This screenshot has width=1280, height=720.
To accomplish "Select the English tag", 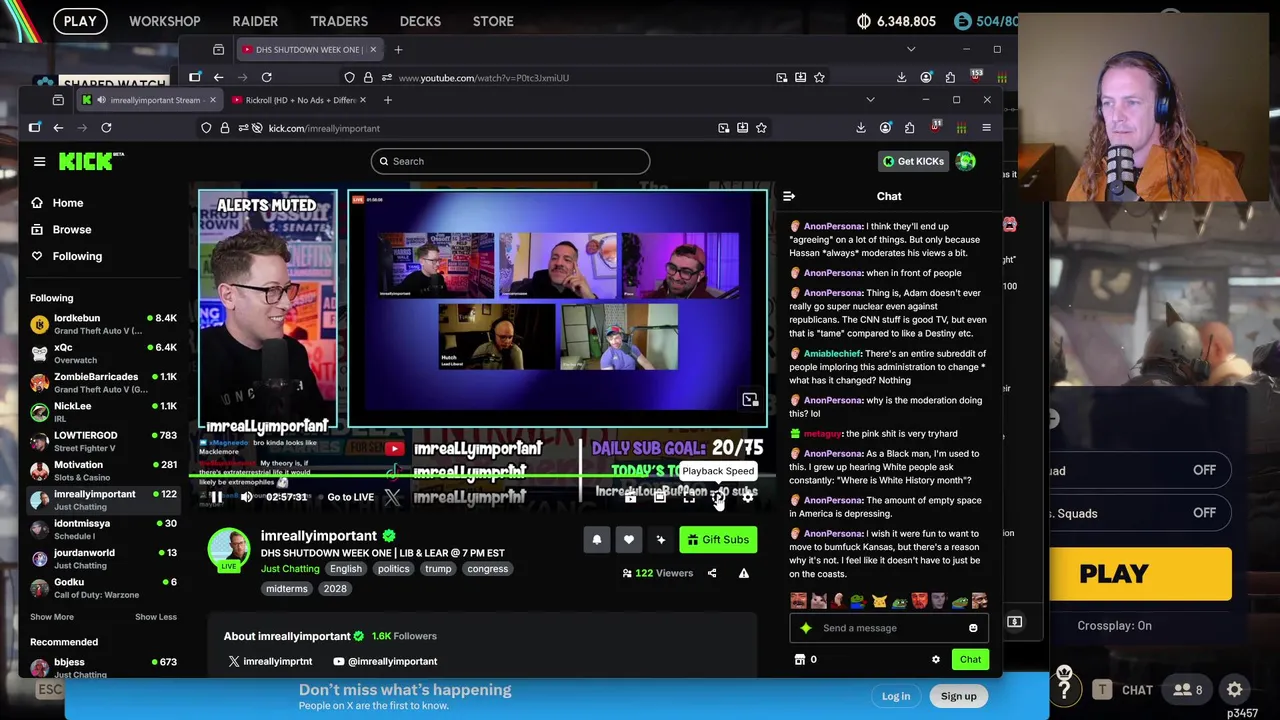I will pyautogui.click(x=346, y=569).
